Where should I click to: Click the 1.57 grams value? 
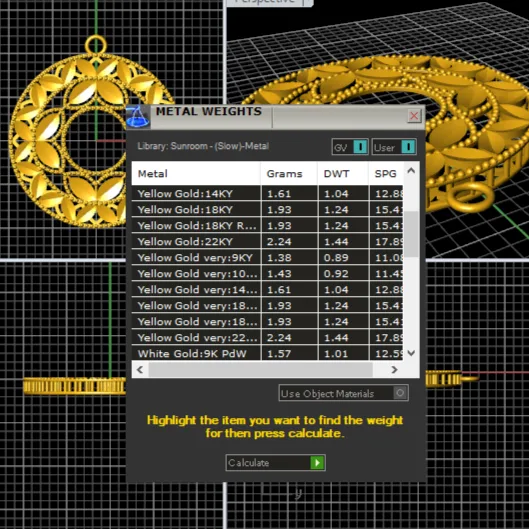pos(279,354)
